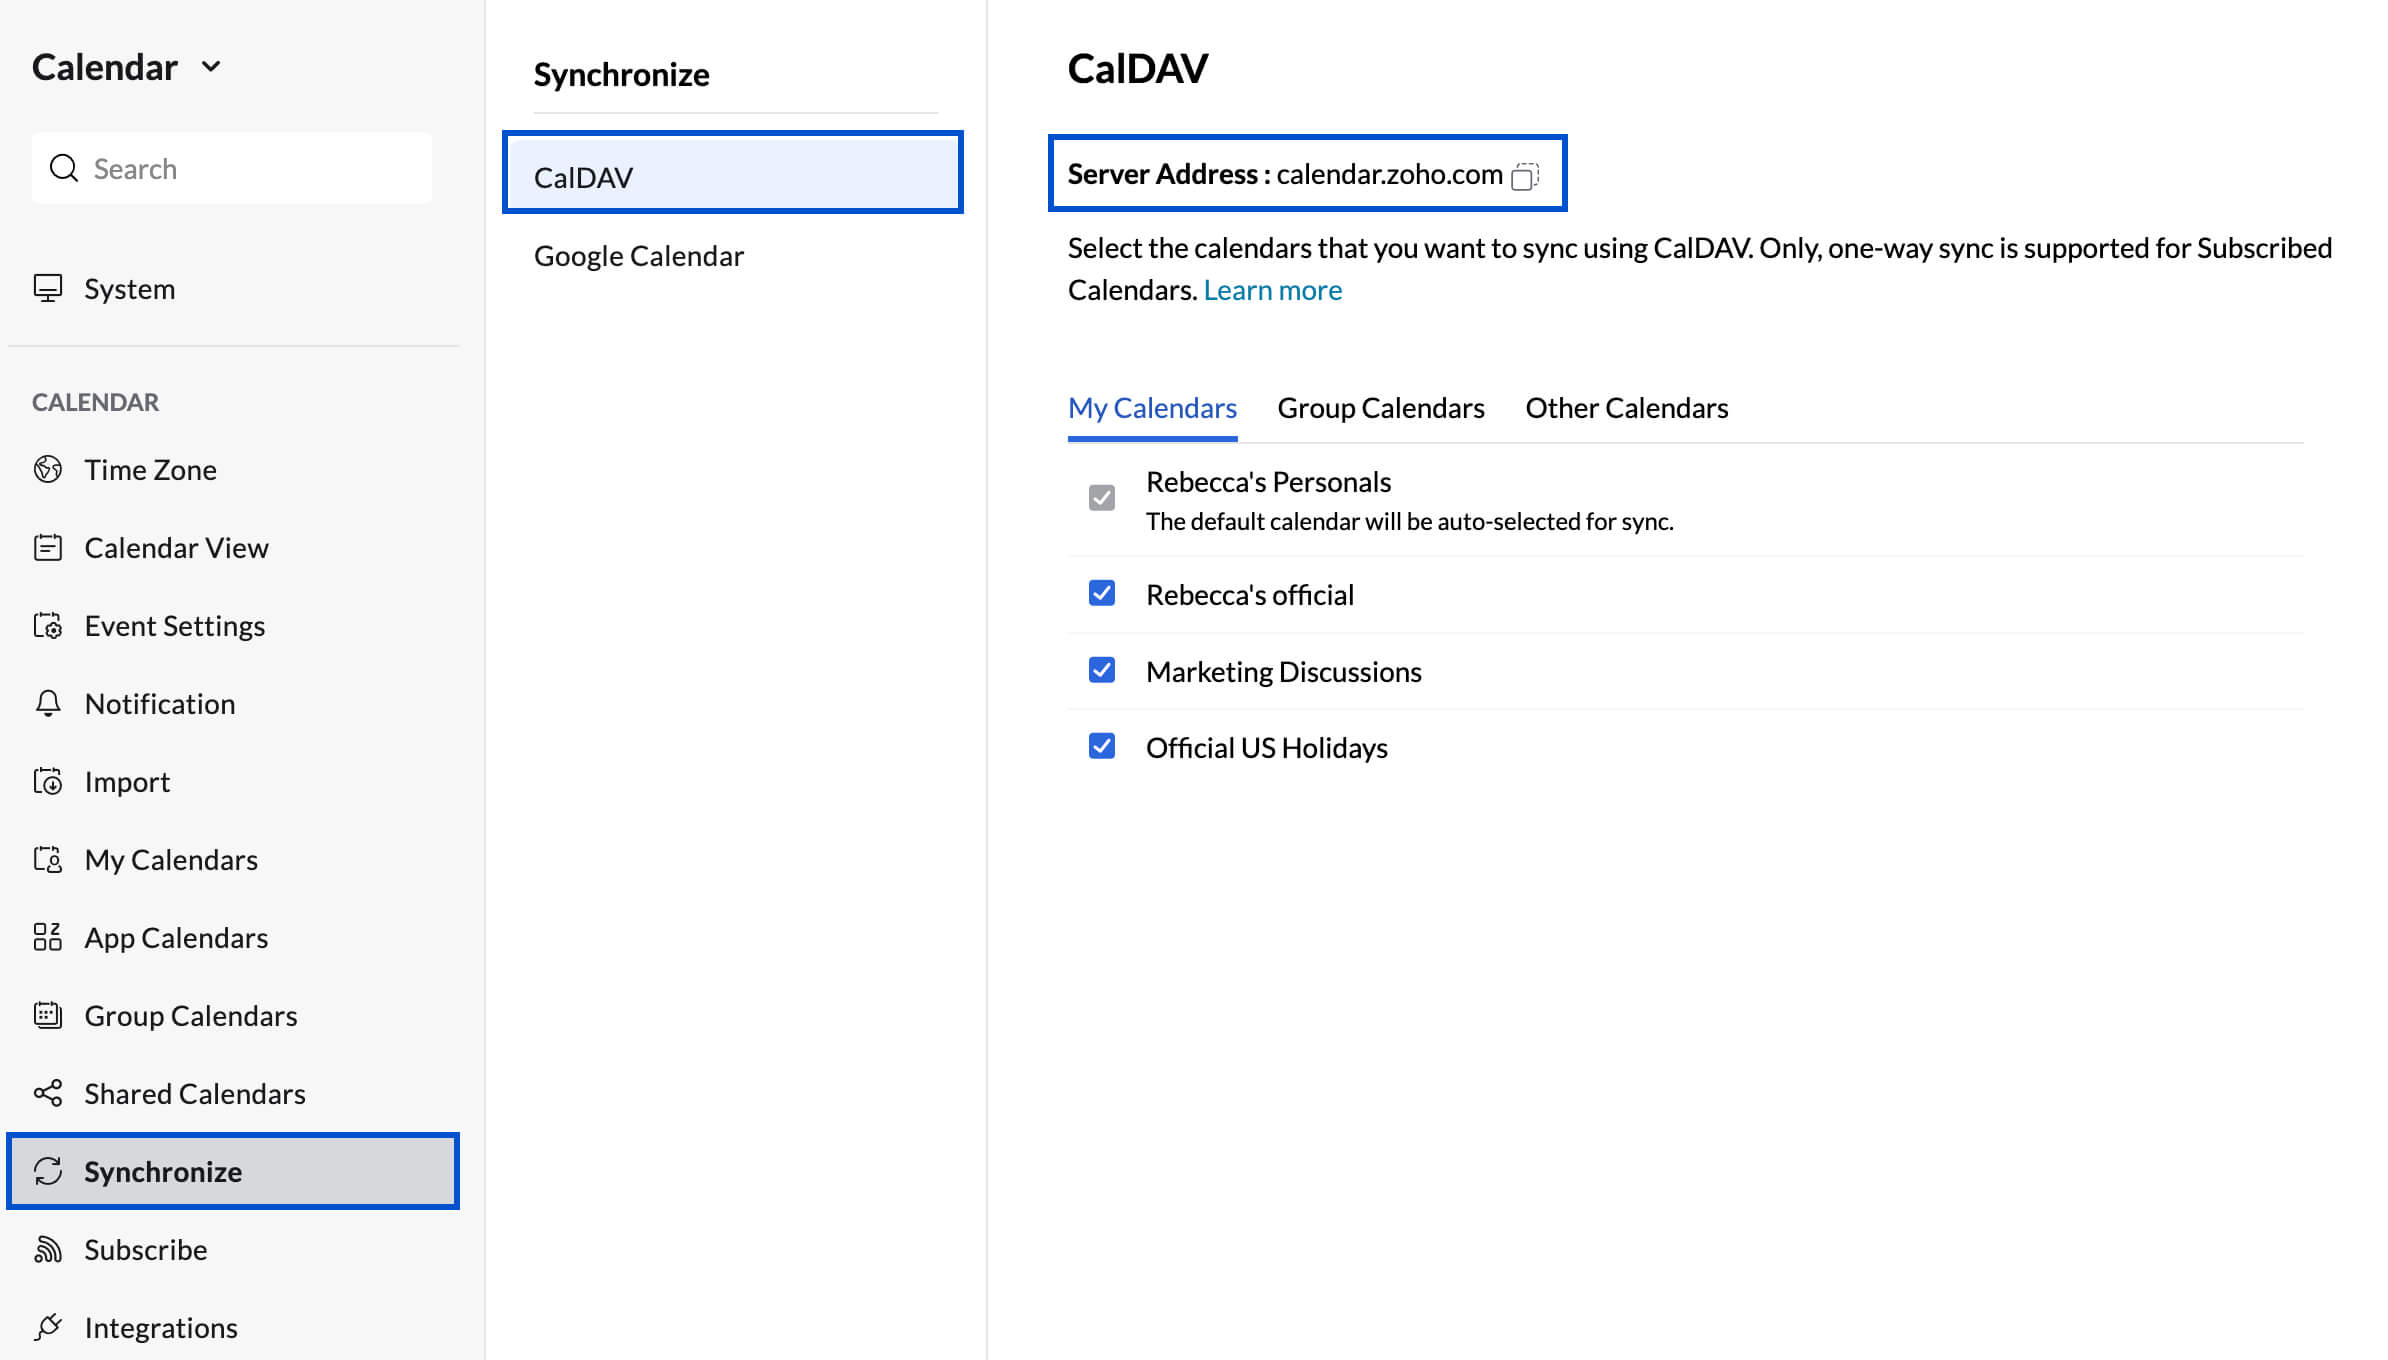The height and width of the screenshot is (1360, 2388).
Task: Copy the server address with copy icon
Action: [1525, 176]
